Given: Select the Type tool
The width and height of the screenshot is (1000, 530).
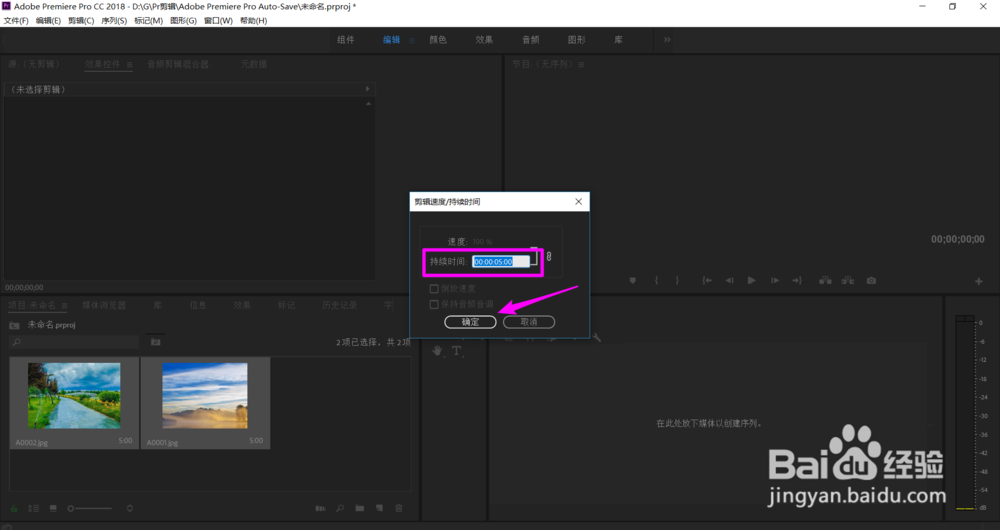Looking at the screenshot, I should pos(457,351).
